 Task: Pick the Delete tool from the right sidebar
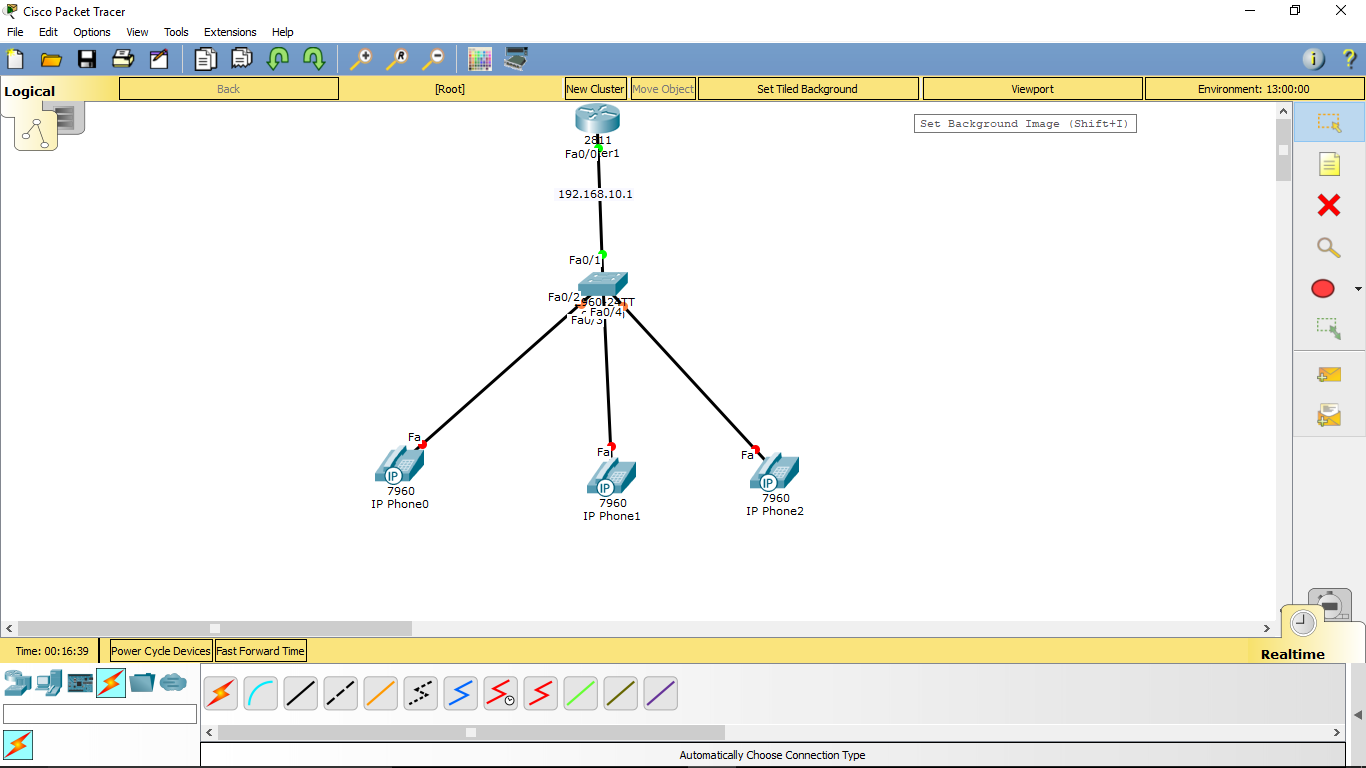1328,205
